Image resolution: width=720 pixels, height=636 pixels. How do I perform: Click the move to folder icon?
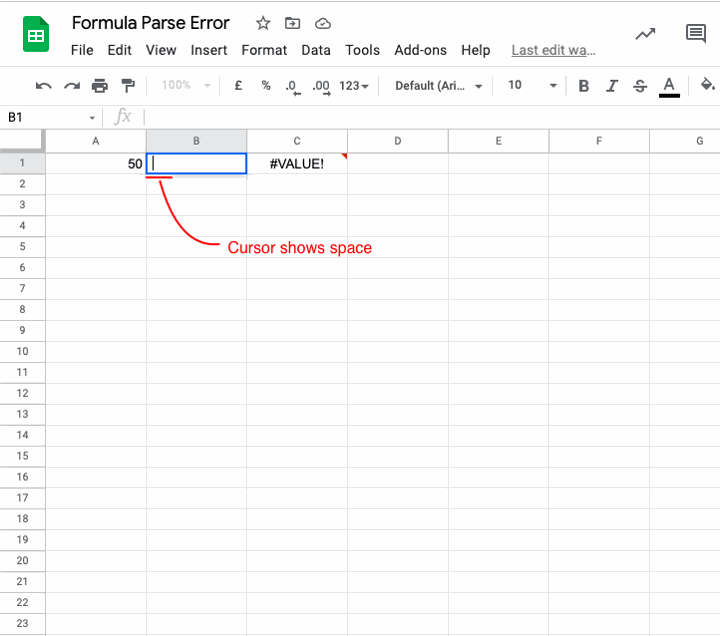(x=292, y=23)
